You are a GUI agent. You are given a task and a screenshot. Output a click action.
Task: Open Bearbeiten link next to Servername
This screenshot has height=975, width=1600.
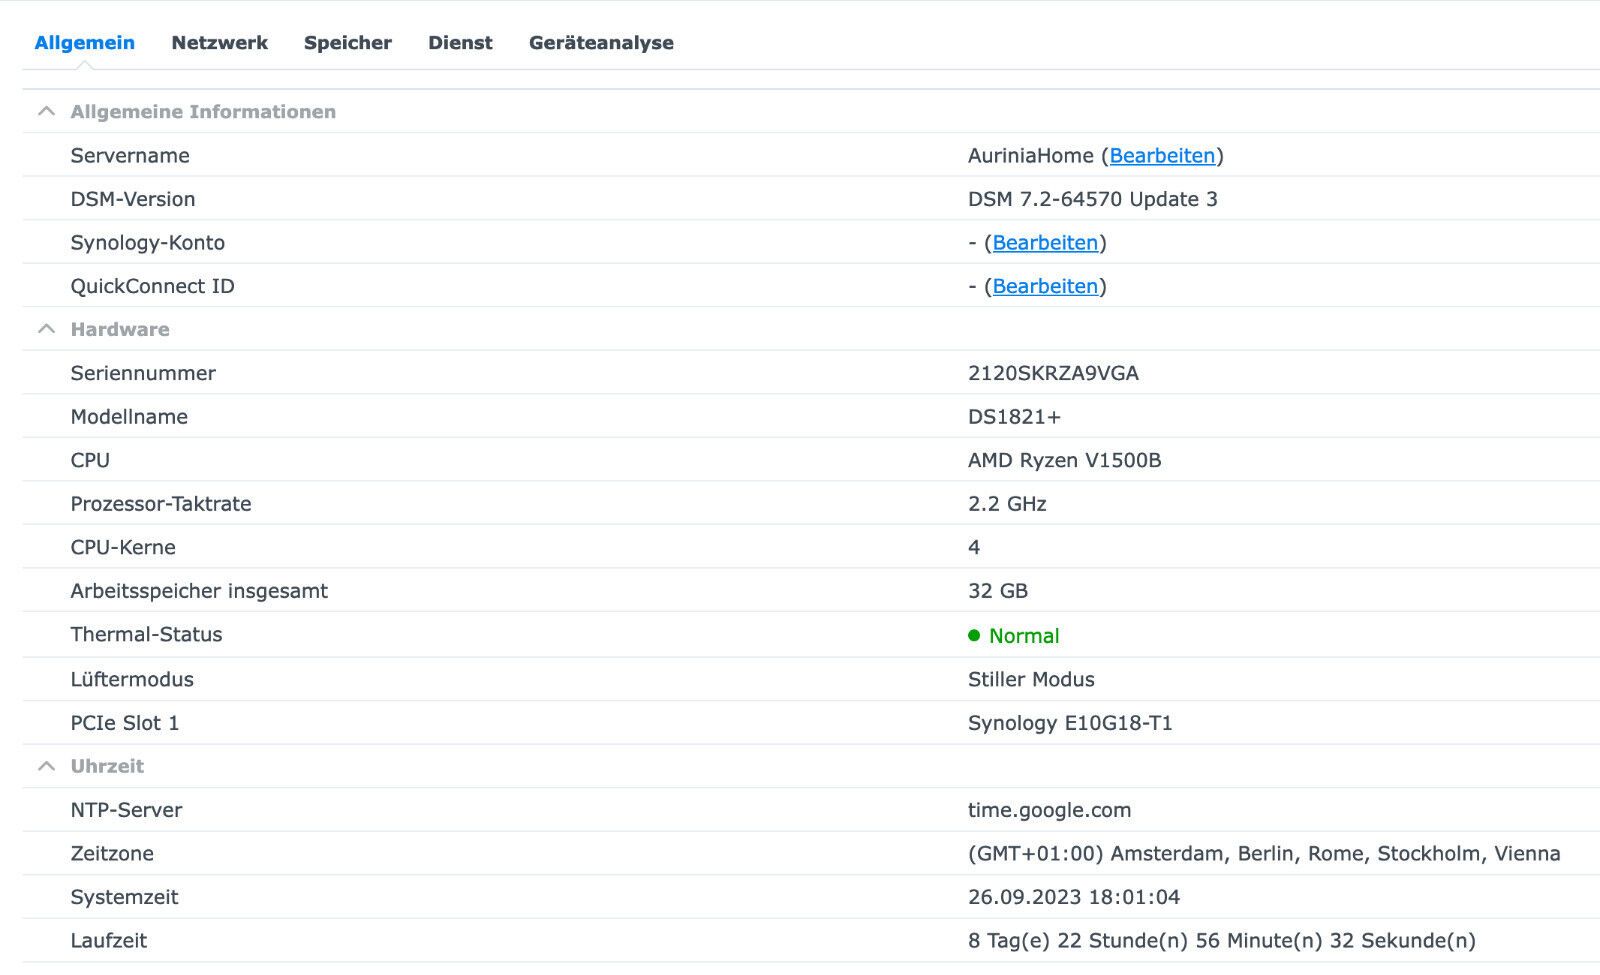click(x=1163, y=155)
